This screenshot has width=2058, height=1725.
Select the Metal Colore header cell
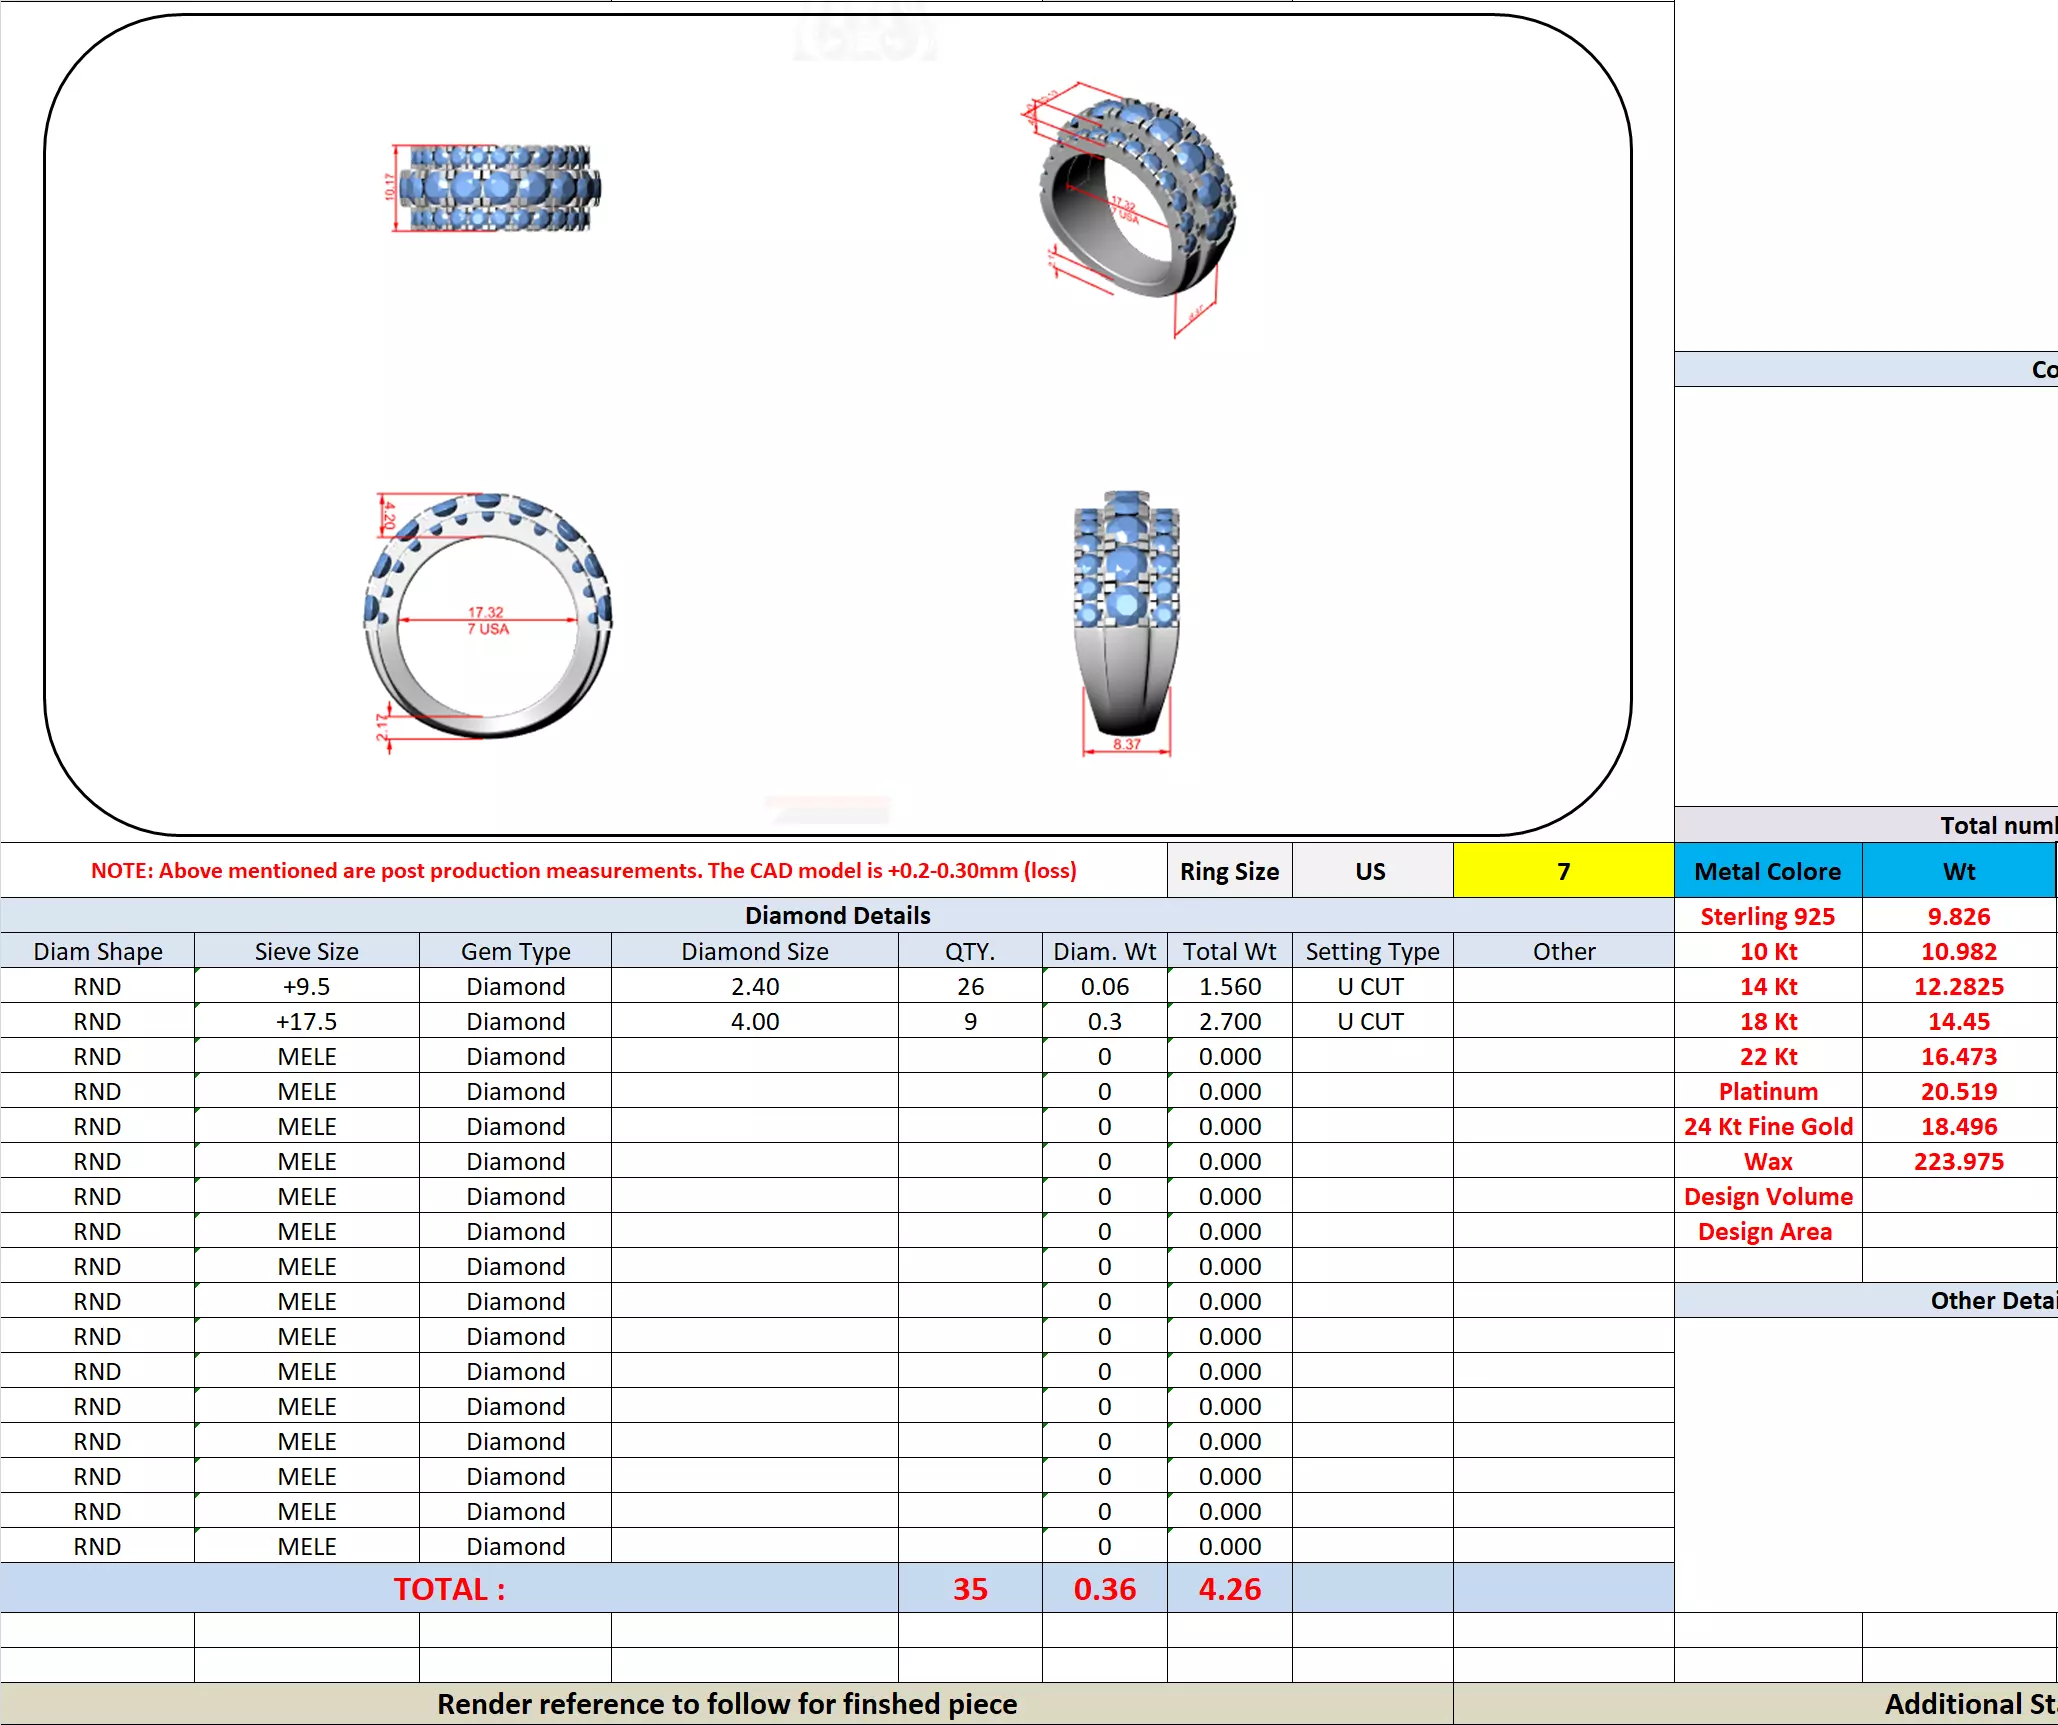point(1767,871)
